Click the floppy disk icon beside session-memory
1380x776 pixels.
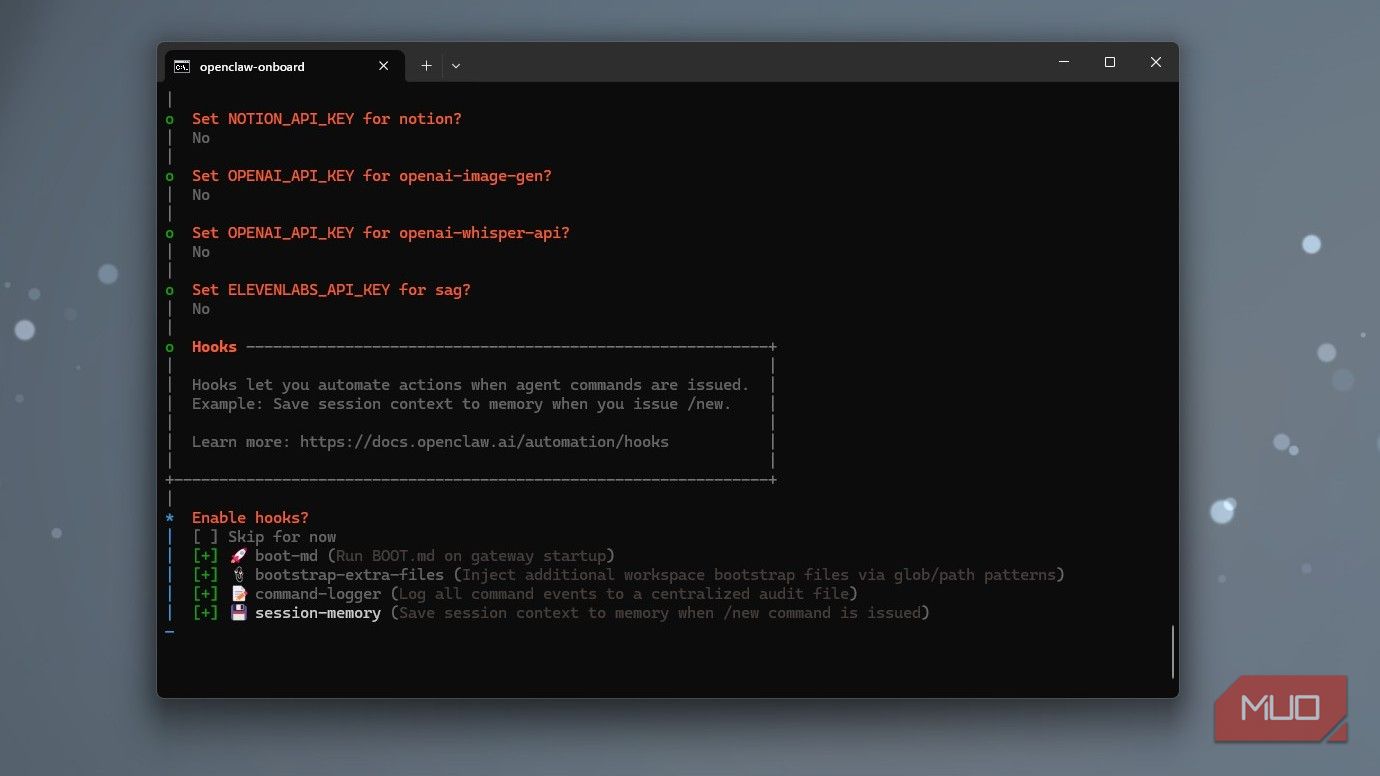tap(238, 613)
